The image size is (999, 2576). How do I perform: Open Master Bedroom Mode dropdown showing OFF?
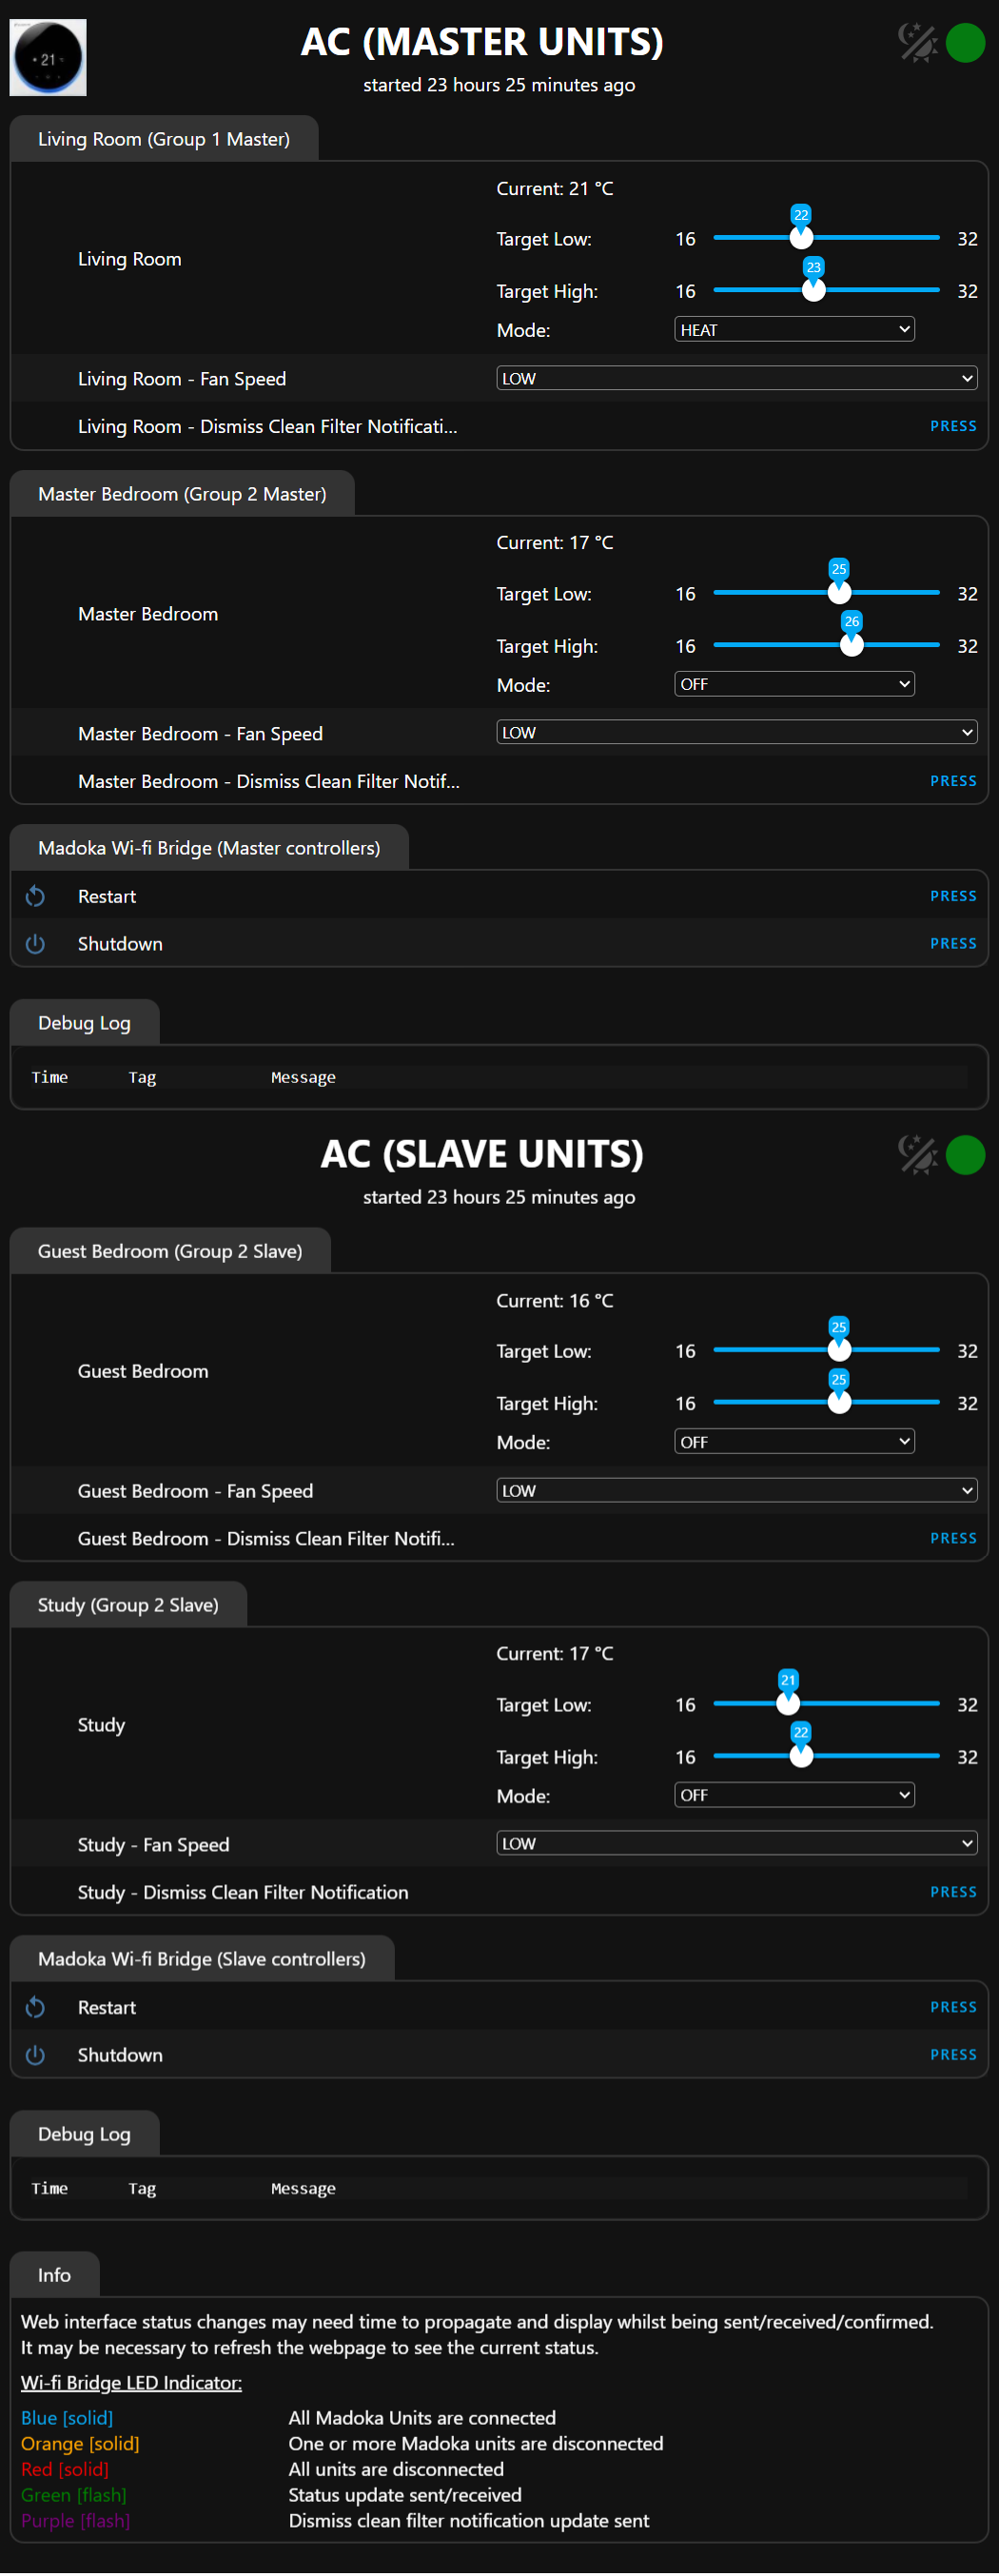pos(794,684)
